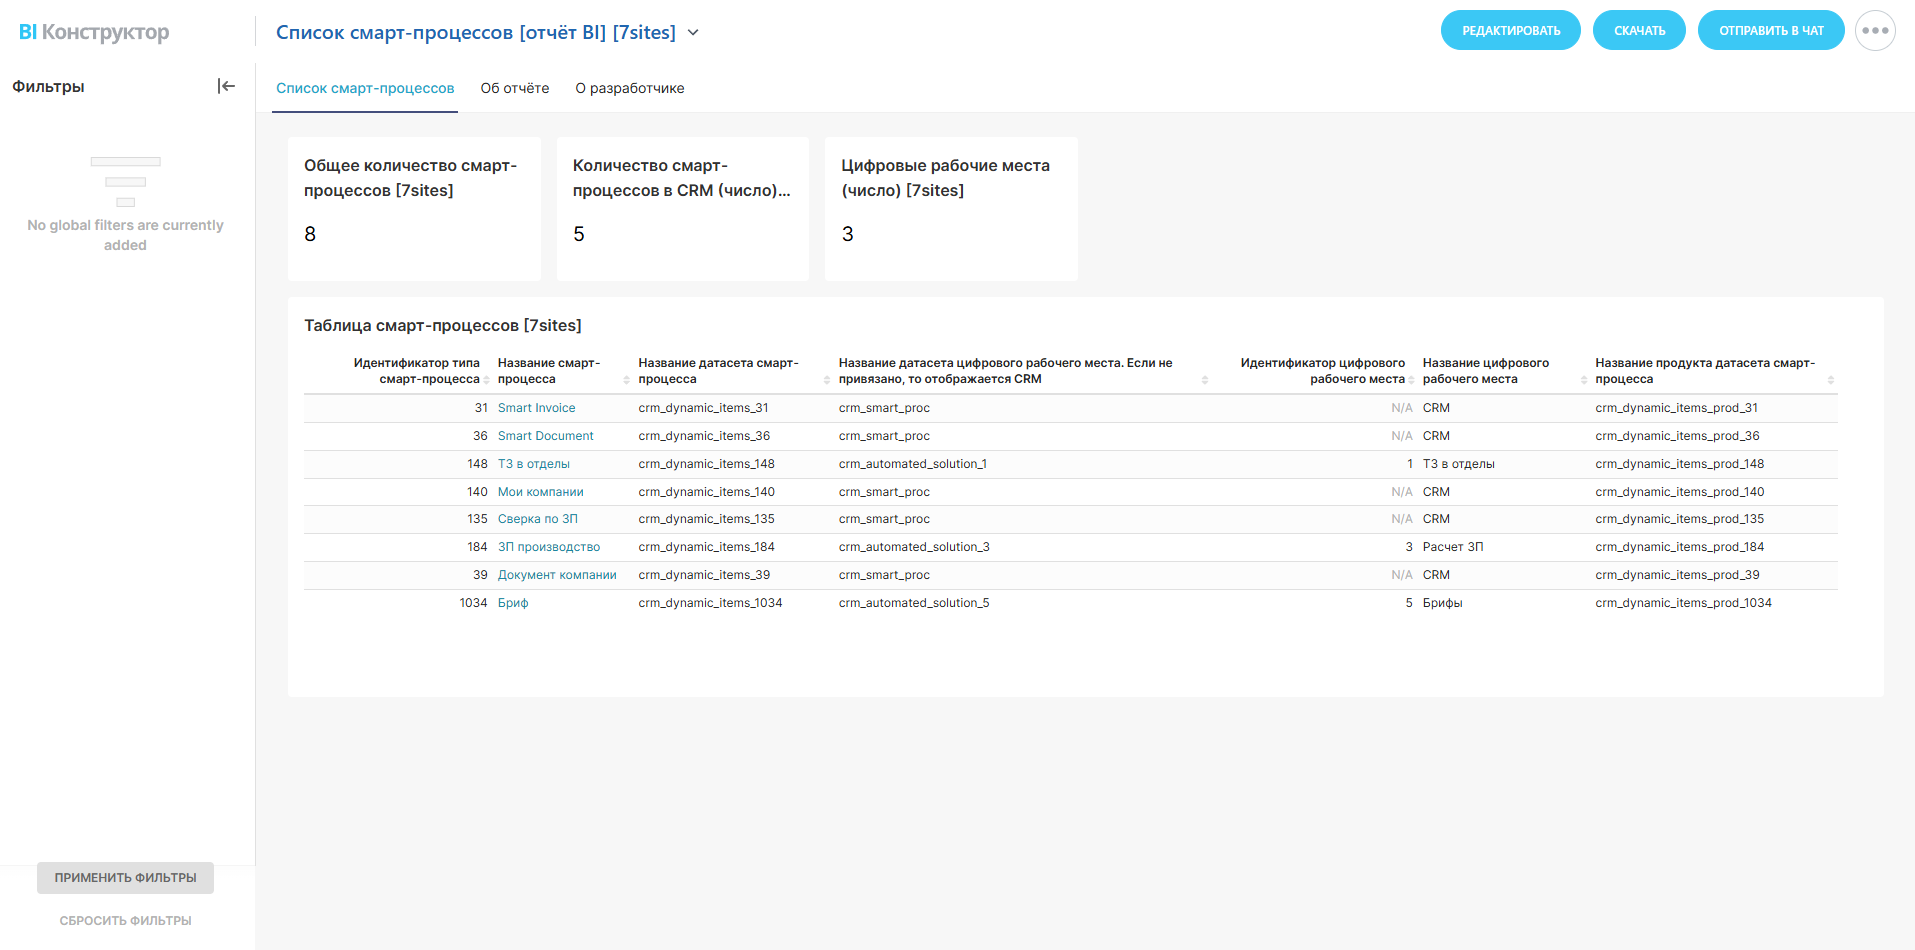
Task: Click the РЕДАКТИРОВАТЬ button
Action: click(1510, 31)
